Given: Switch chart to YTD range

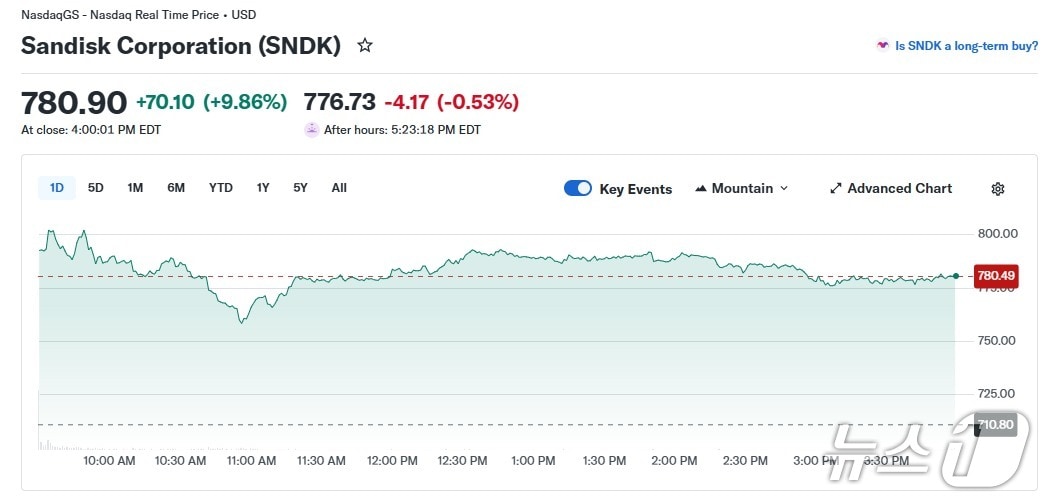Looking at the screenshot, I should click(x=221, y=187).
